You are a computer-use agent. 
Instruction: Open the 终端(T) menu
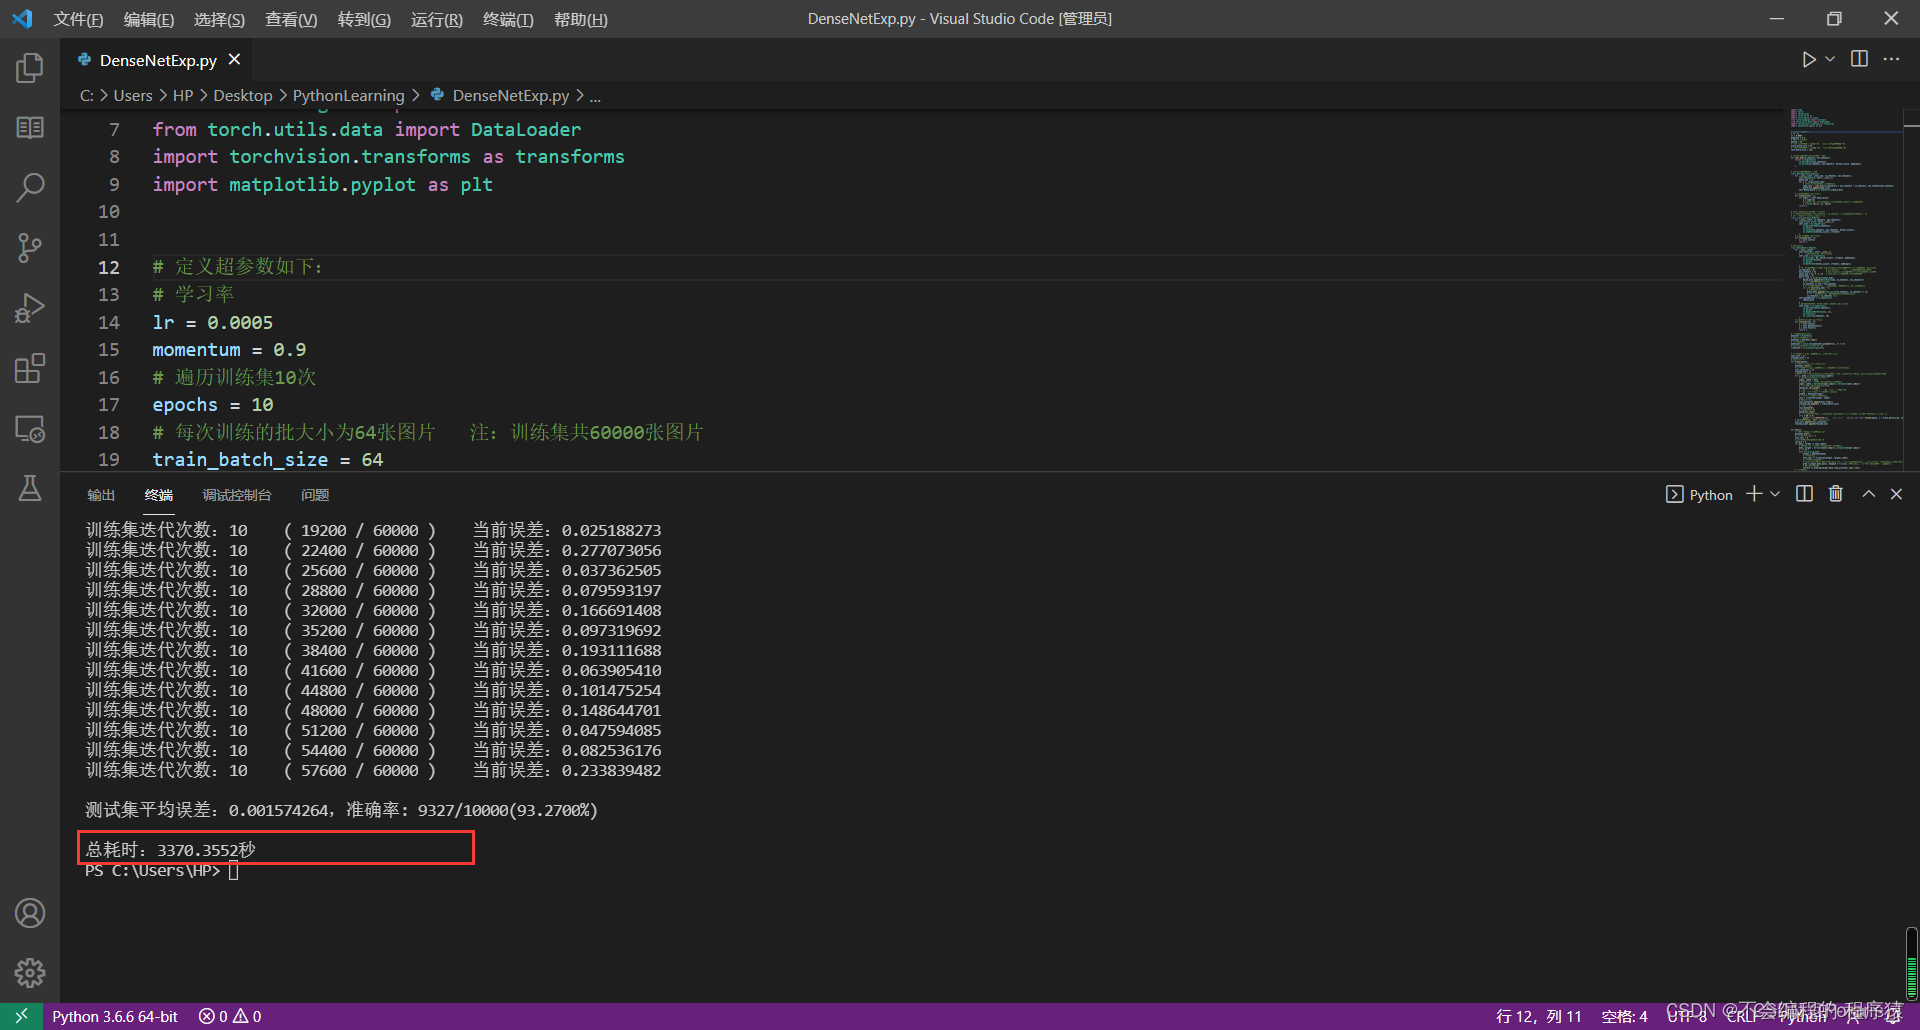[x=508, y=19]
